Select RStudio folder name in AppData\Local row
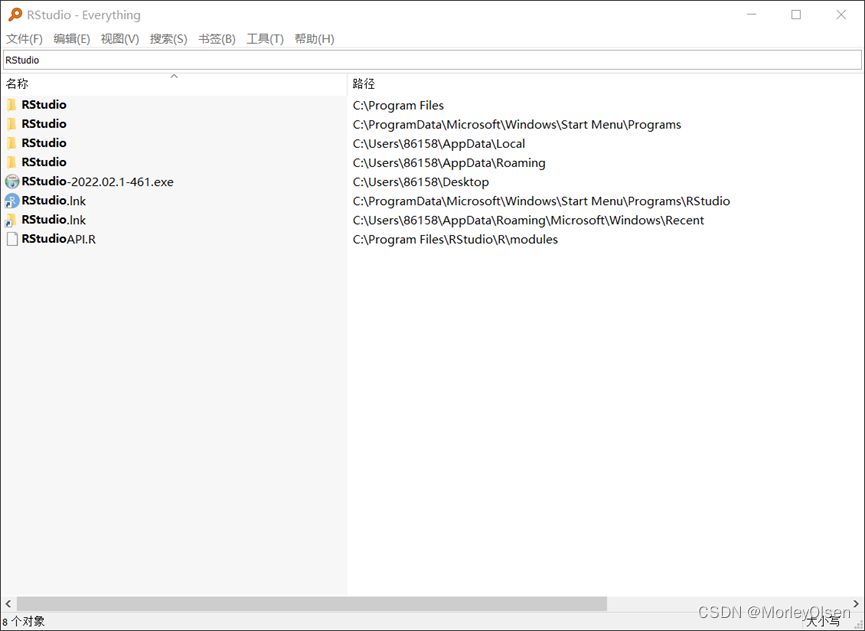This screenshot has height=631, width=865. point(44,143)
